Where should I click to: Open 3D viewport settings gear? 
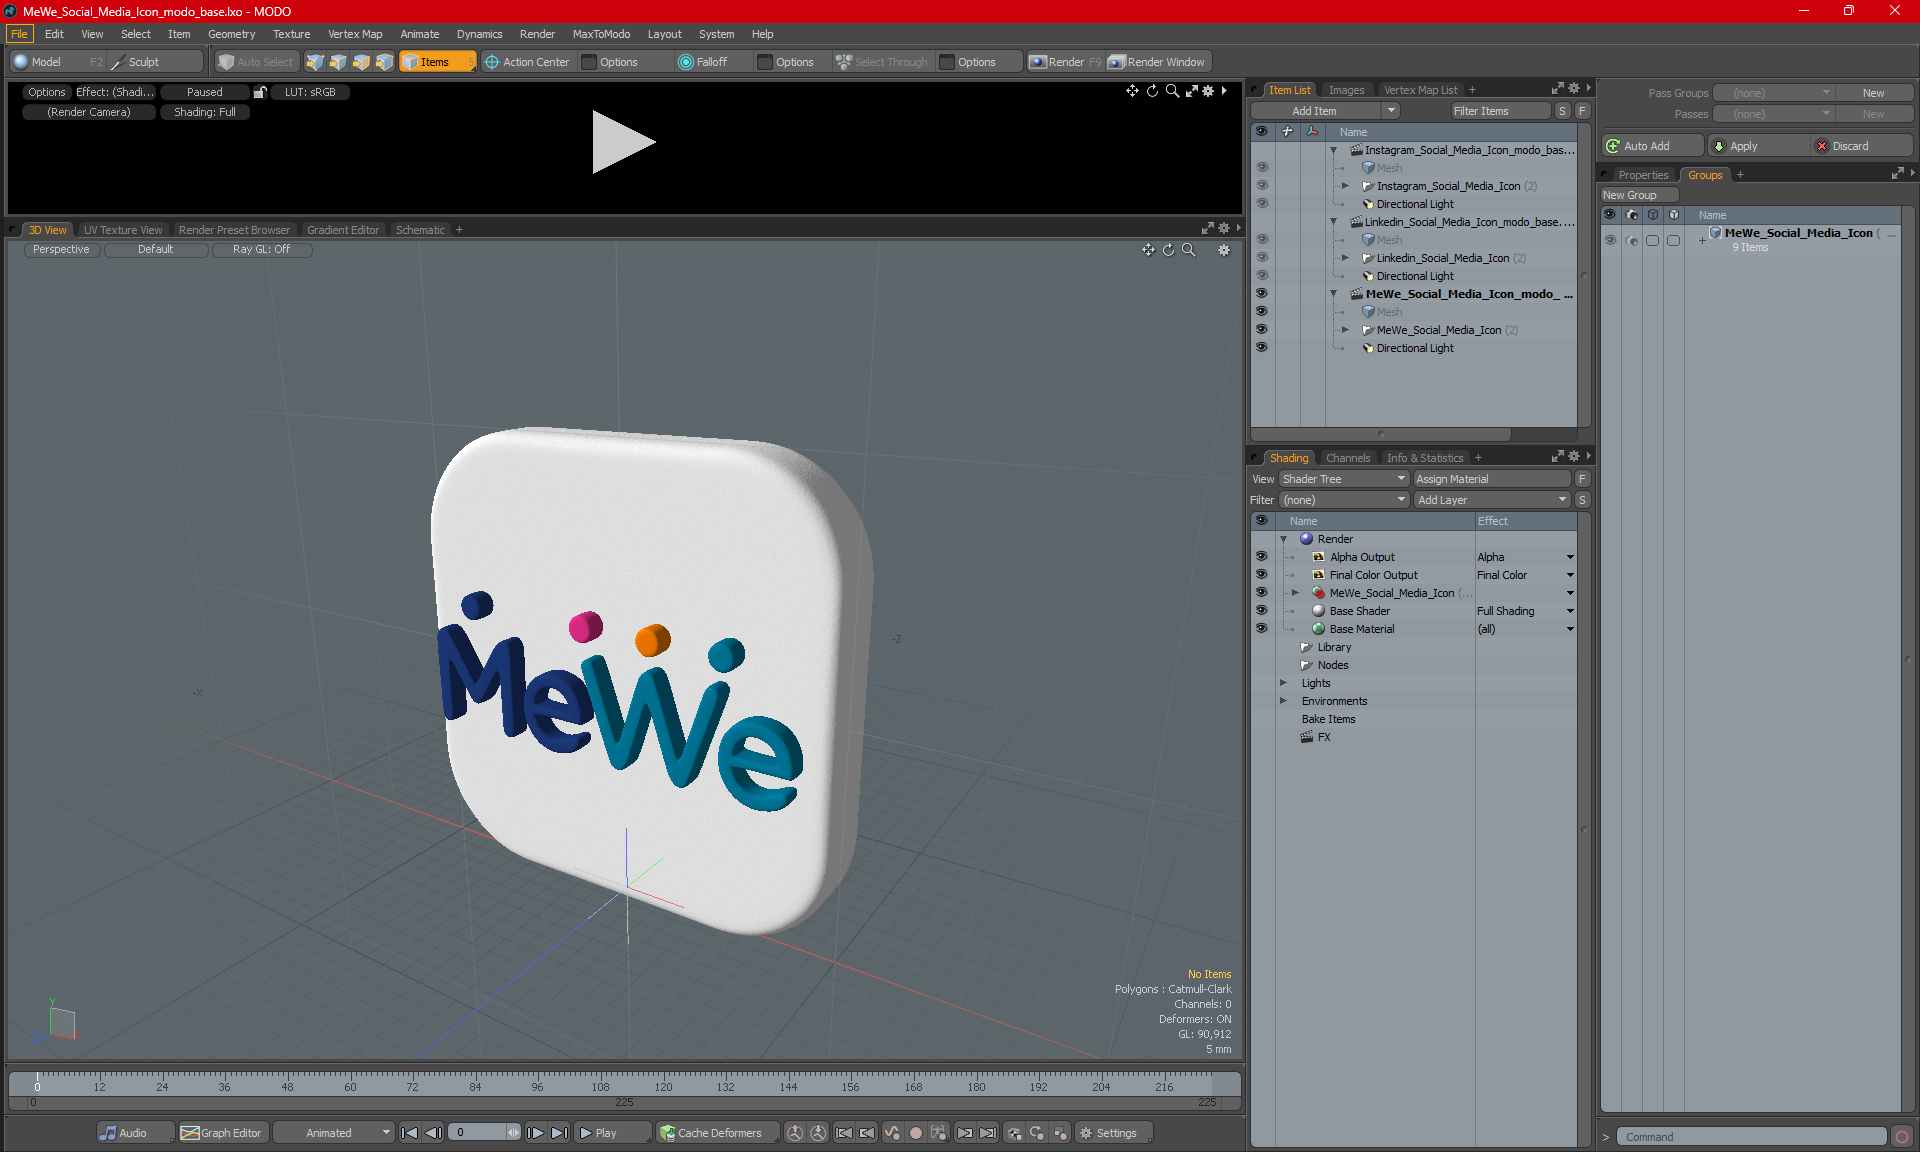(x=1224, y=250)
